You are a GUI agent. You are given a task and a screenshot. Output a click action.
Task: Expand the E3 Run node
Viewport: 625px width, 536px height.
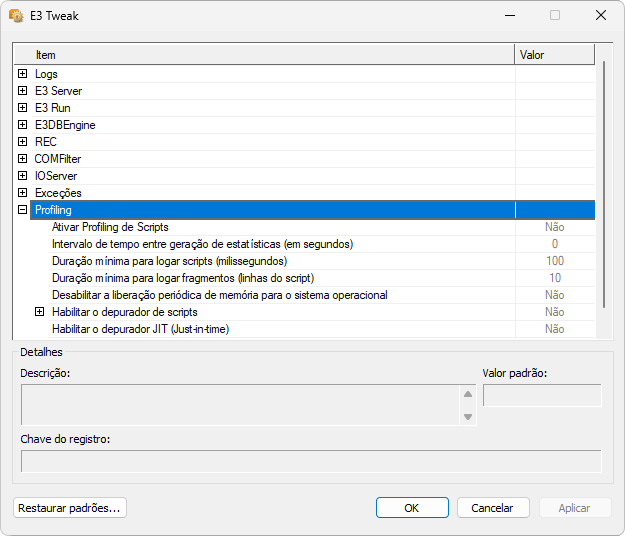click(22, 108)
